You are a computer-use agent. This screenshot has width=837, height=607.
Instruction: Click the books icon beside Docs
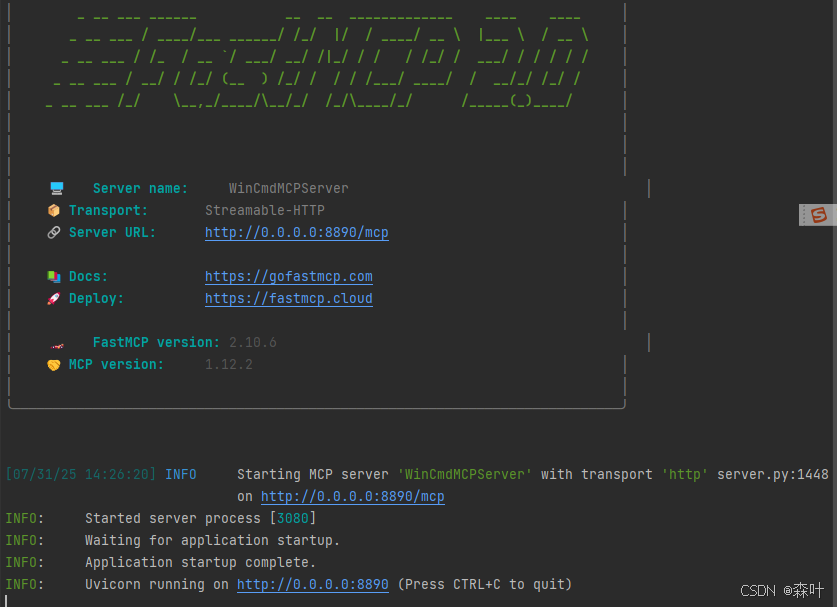point(53,276)
